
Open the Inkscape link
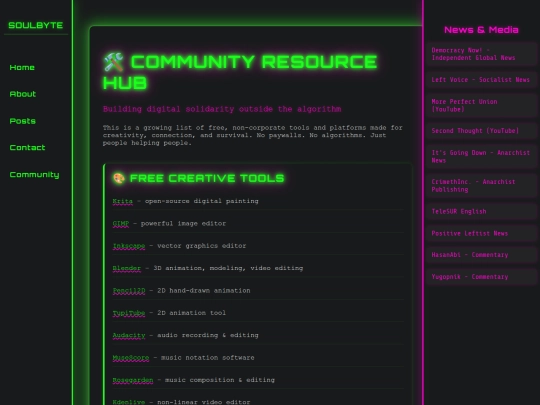pyautogui.click(x=129, y=246)
